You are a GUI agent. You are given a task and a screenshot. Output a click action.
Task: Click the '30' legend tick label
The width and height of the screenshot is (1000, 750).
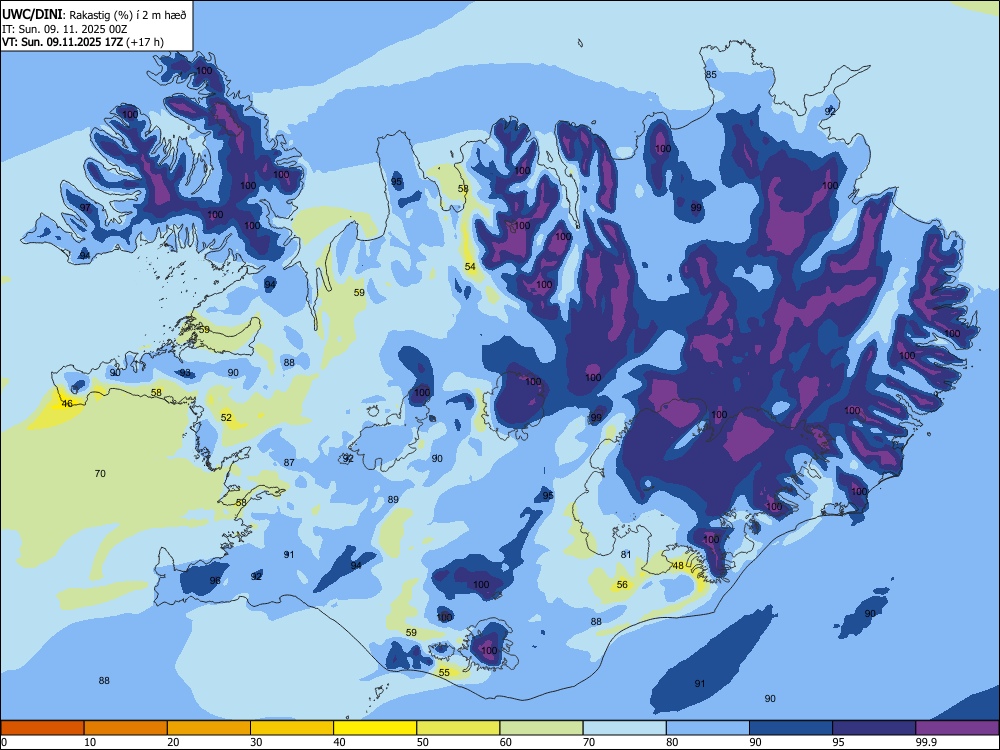256,742
